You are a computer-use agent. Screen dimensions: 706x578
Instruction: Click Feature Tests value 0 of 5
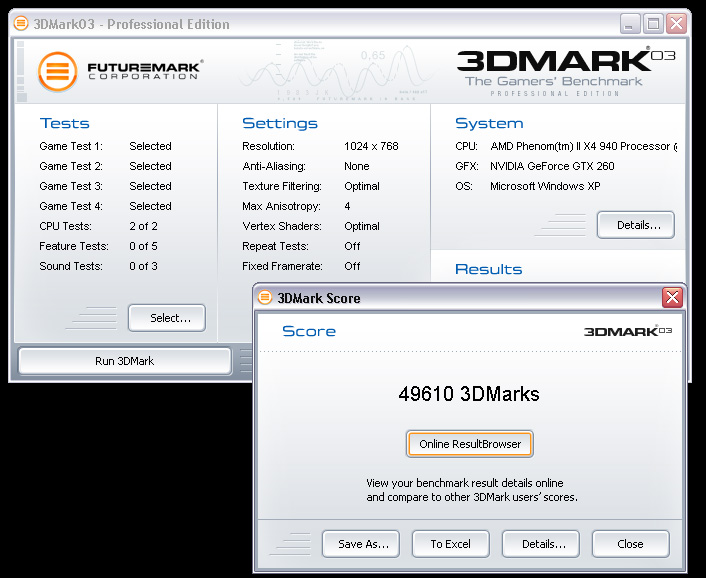[x=143, y=246]
